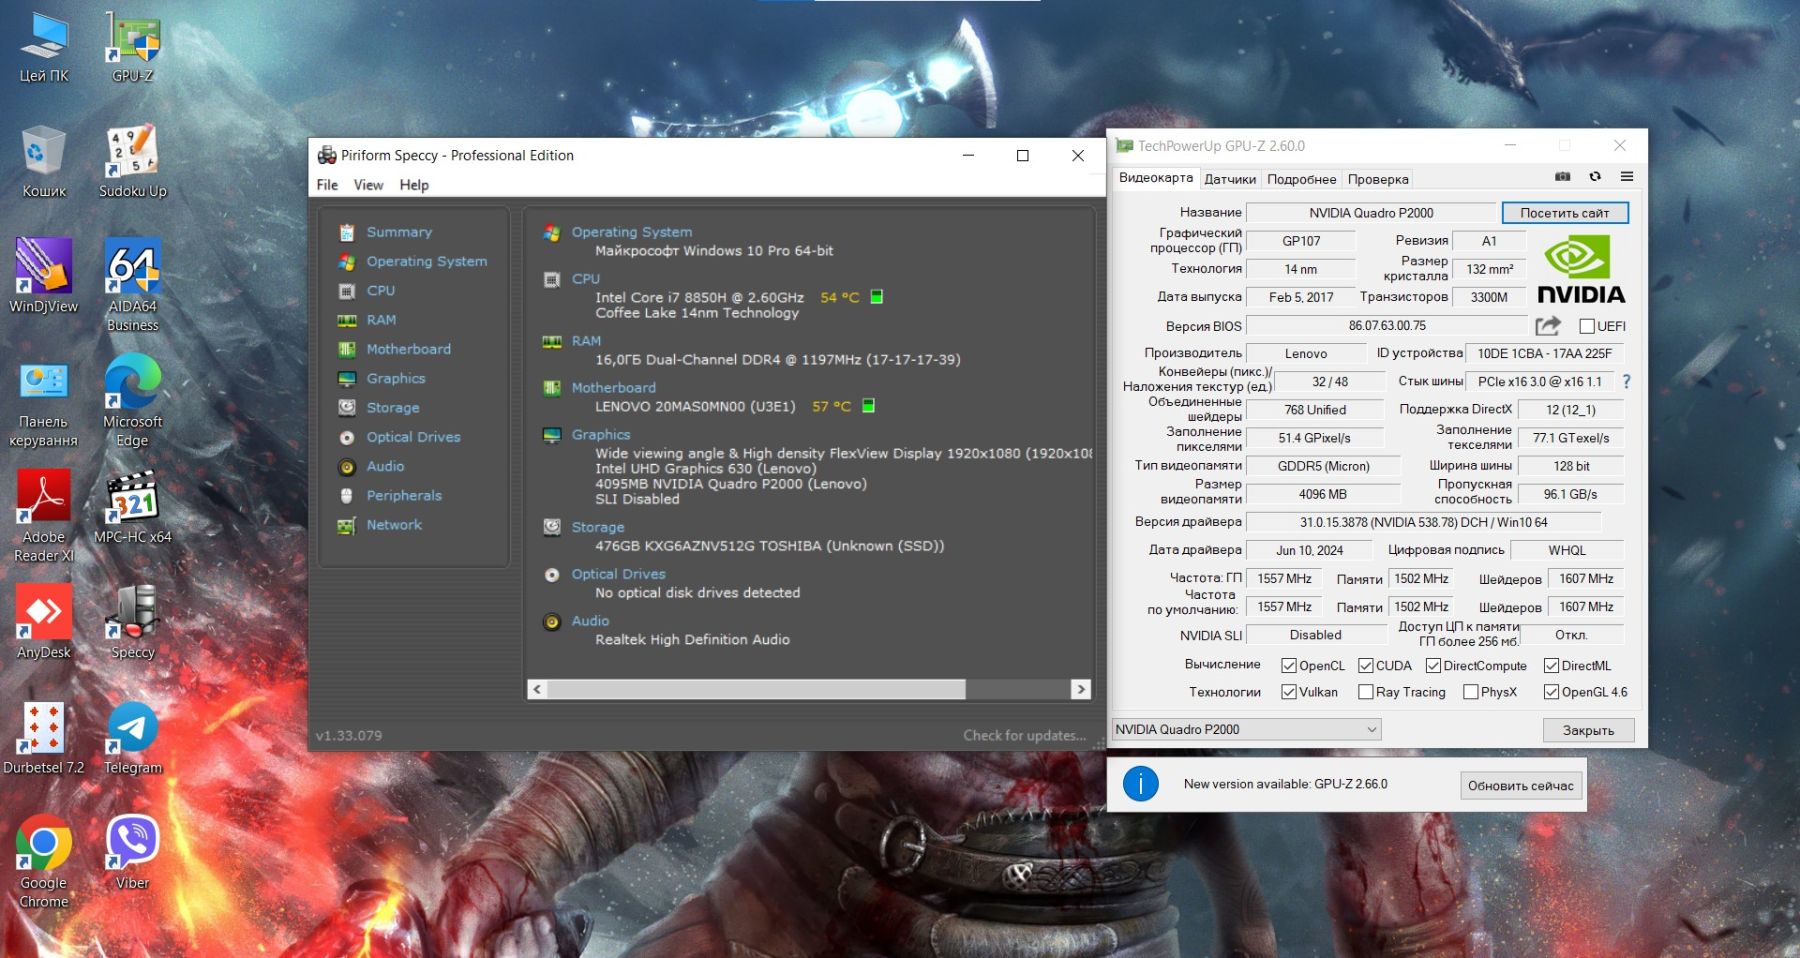This screenshot has width=1800, height=958.
Task: Click the Посетить сайт button
Action: (x=1565, y=213)
